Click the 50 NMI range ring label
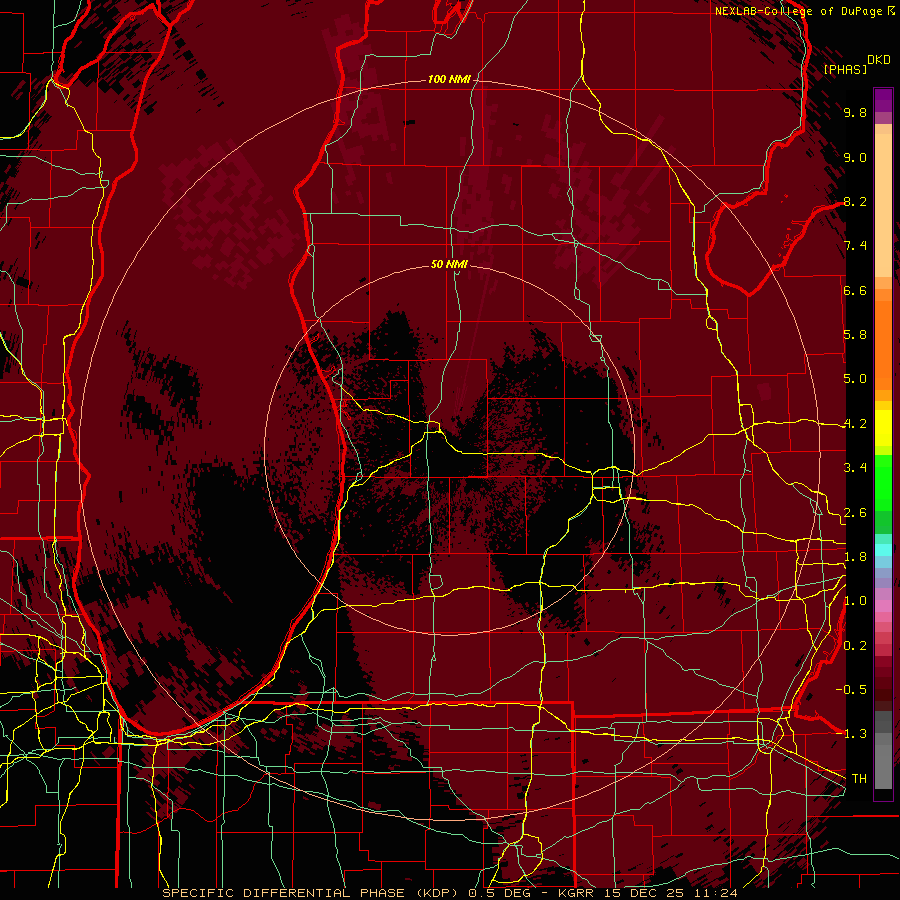900x900 pixels. tap(449, 264)
